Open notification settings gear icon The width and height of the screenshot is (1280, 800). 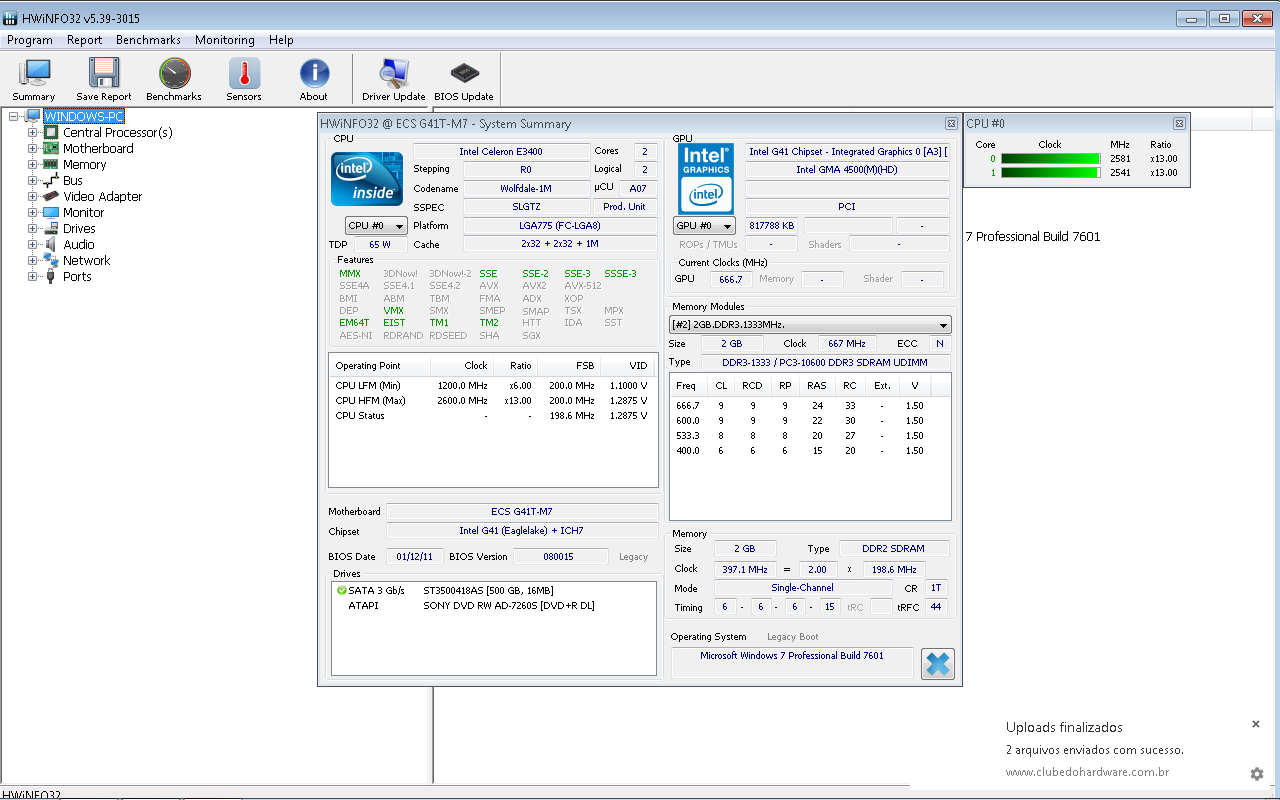[1257, 774]
